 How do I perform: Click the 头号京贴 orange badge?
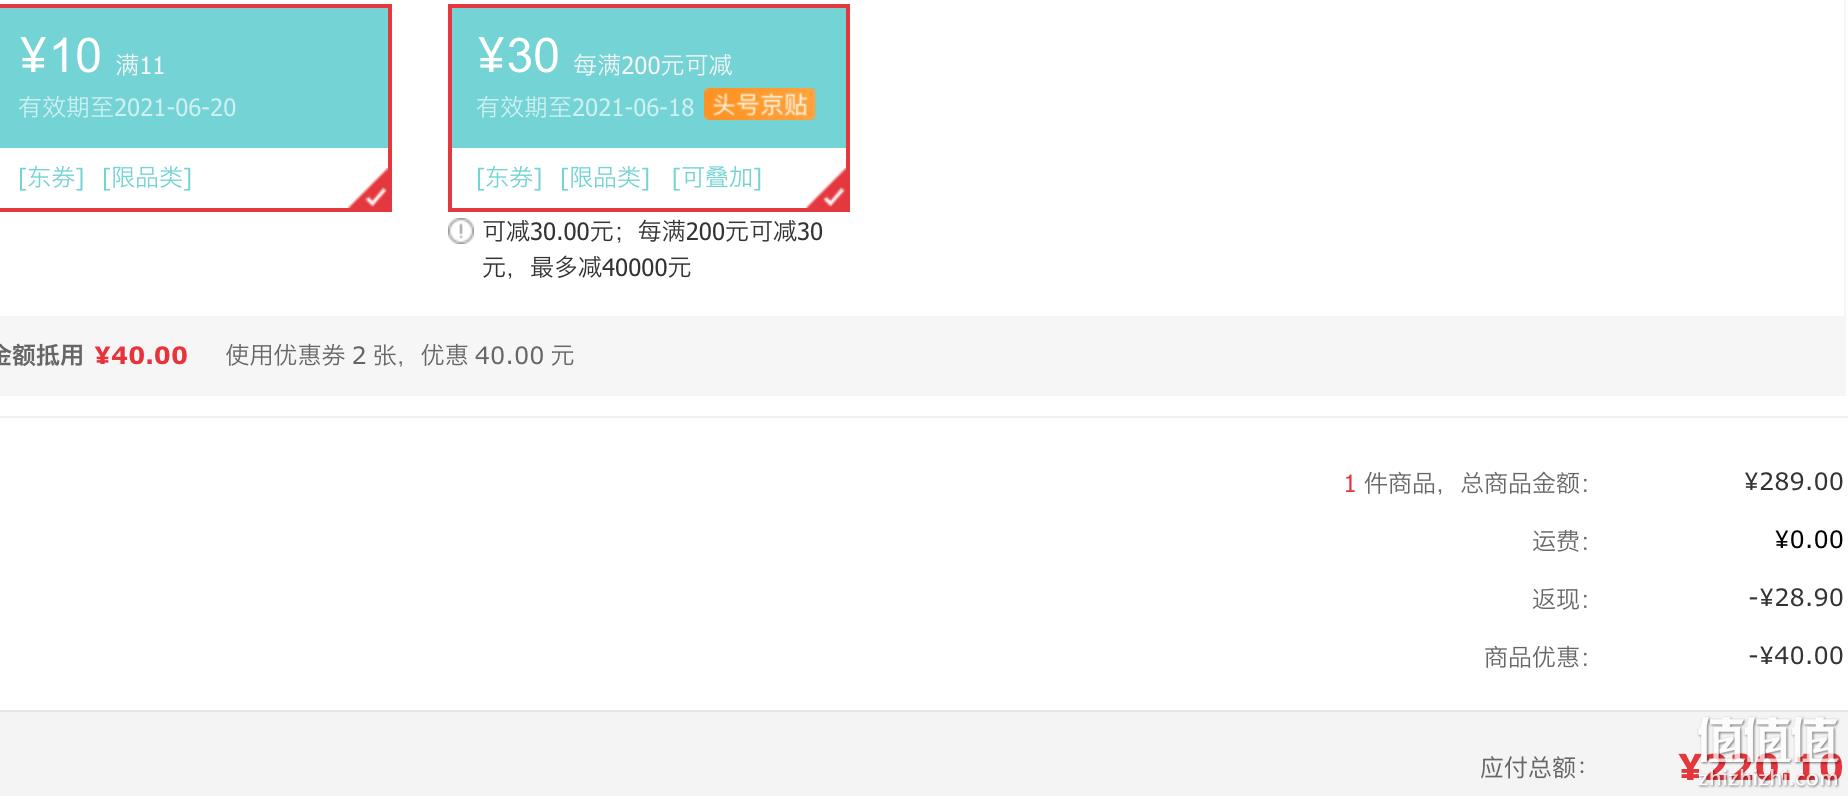pos(759,104)
